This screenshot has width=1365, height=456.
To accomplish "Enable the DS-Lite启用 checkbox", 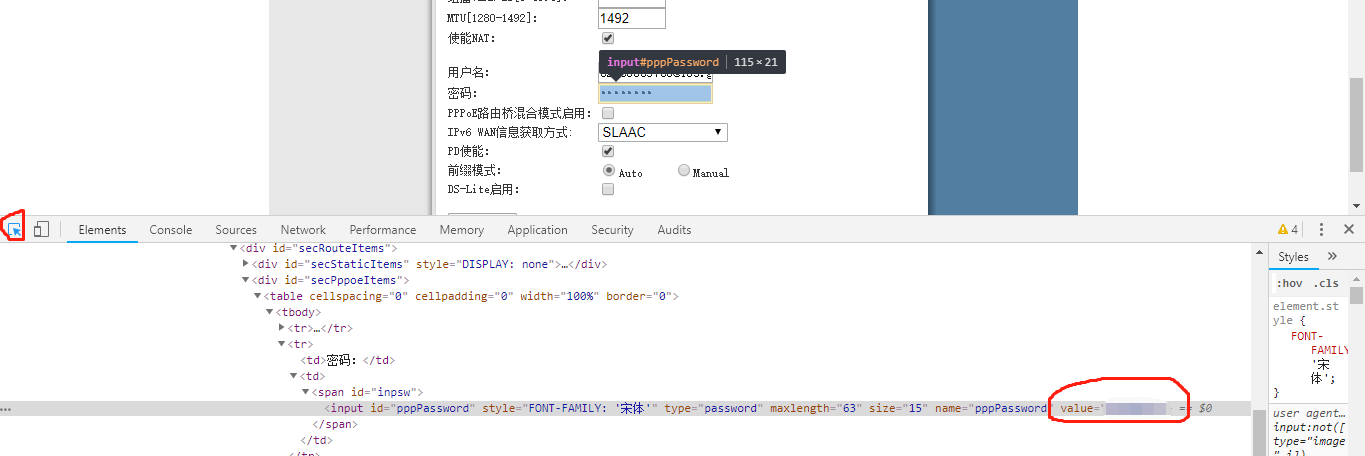I will [x=608, y=189].
